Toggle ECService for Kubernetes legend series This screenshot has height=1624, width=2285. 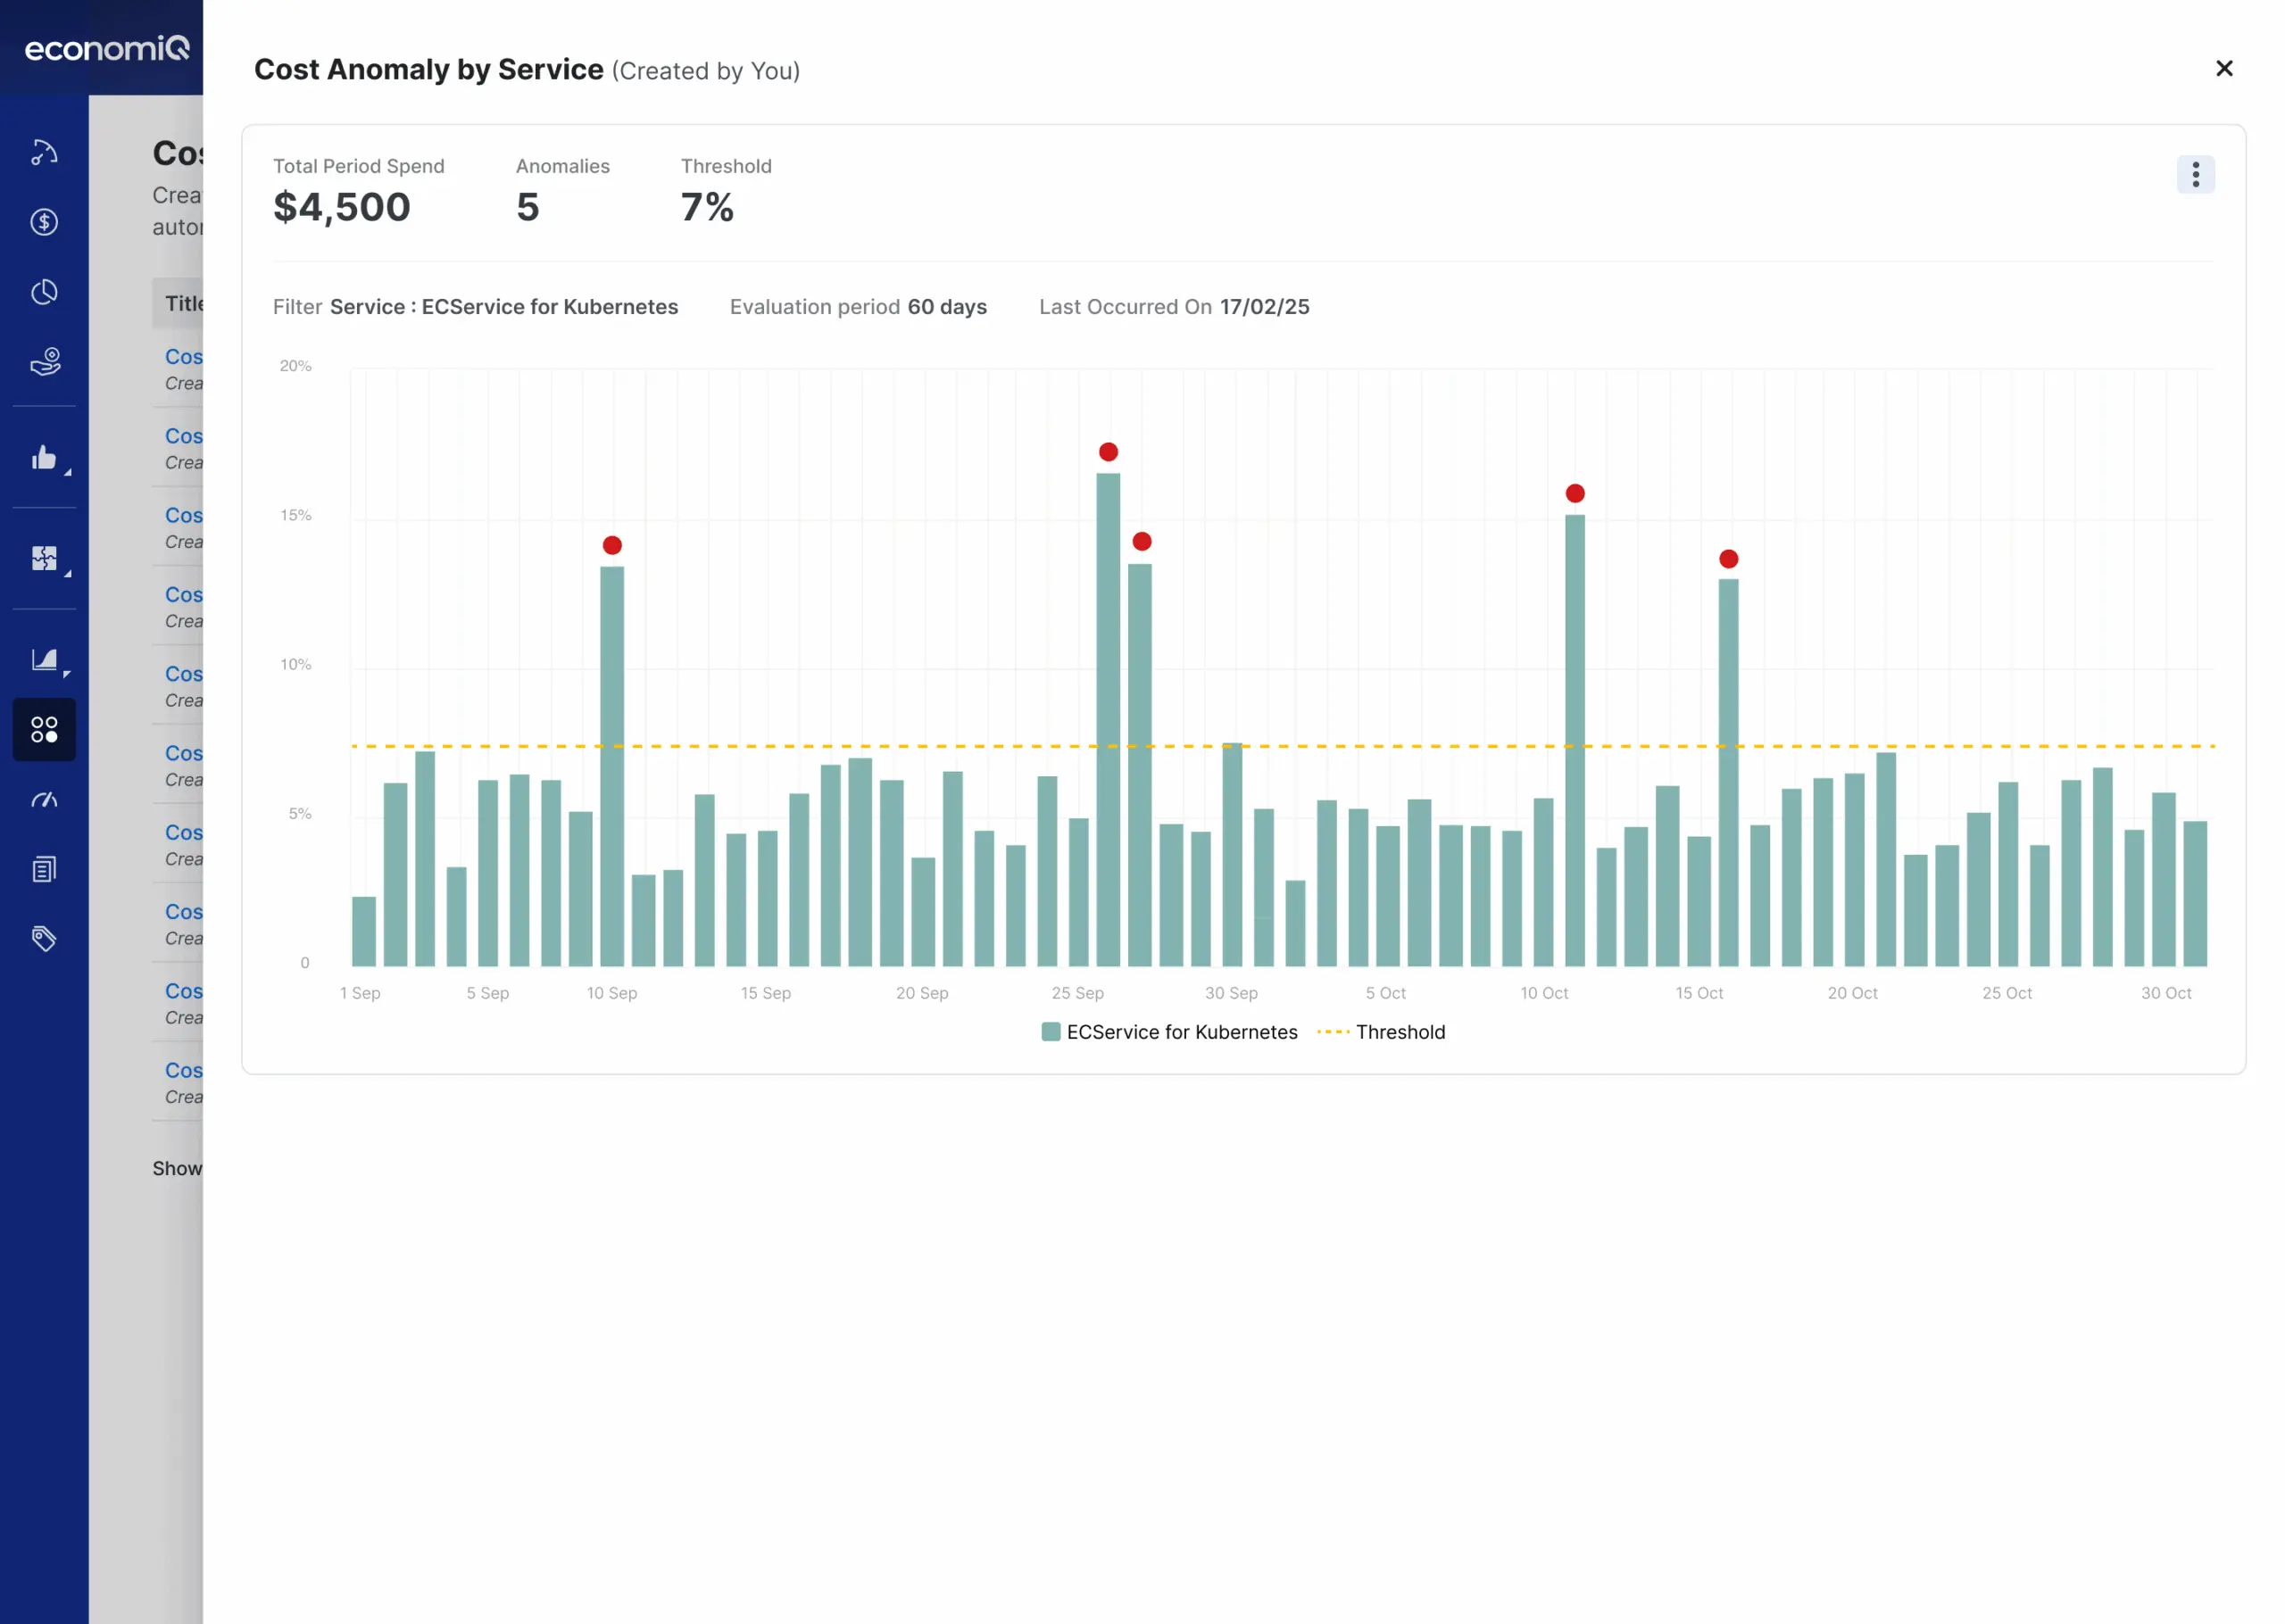[x=1181, y=1032]
